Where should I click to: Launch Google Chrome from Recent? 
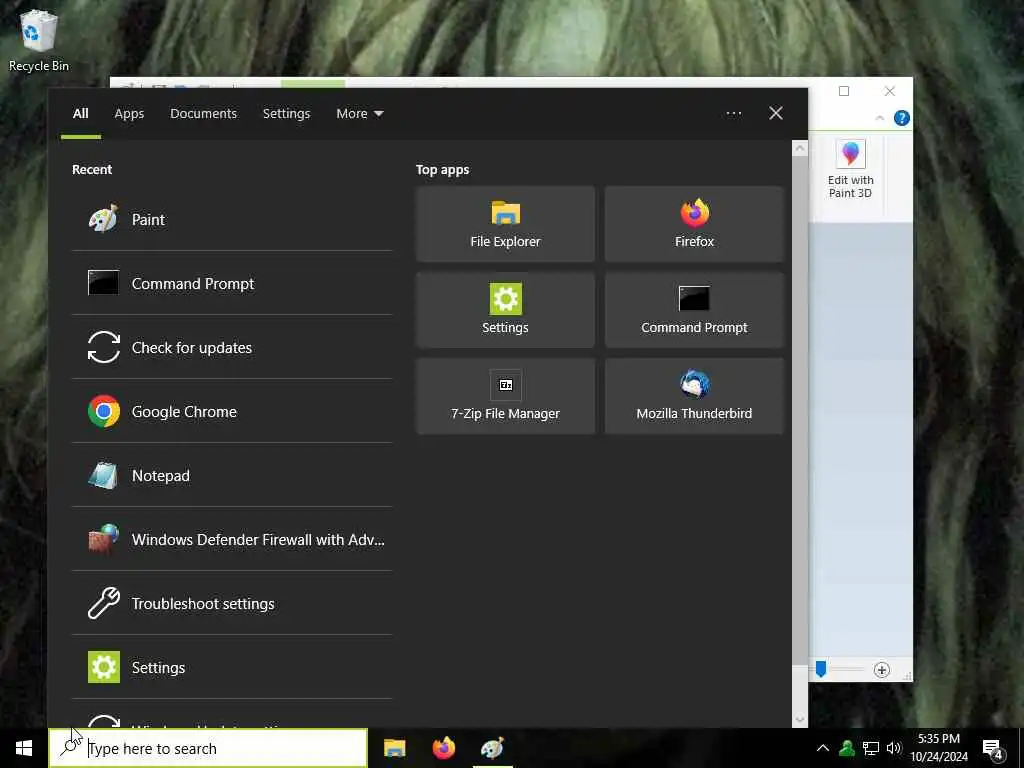pos(232,411)
